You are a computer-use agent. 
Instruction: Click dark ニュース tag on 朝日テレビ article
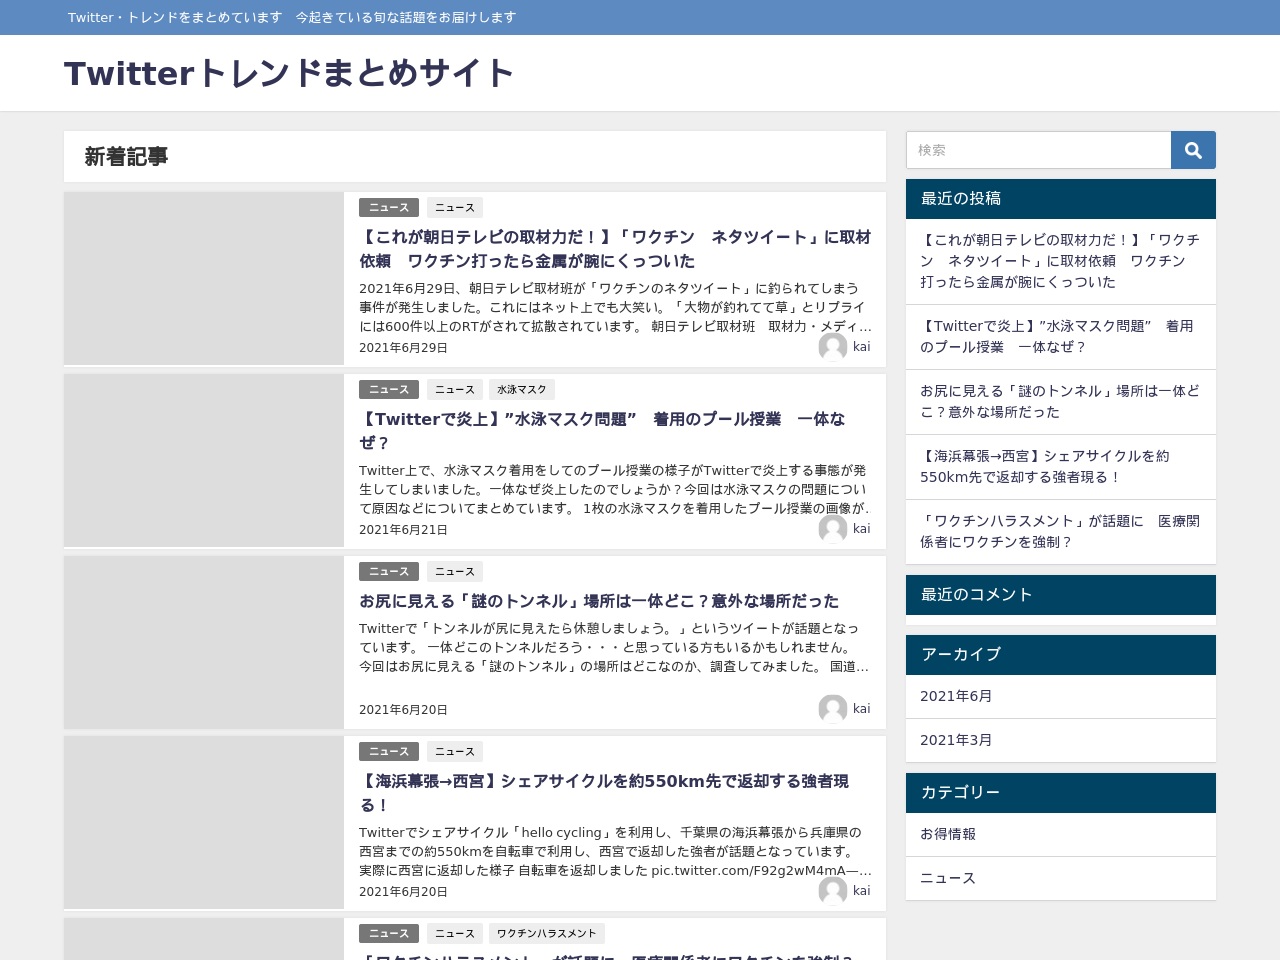(389, 208)
